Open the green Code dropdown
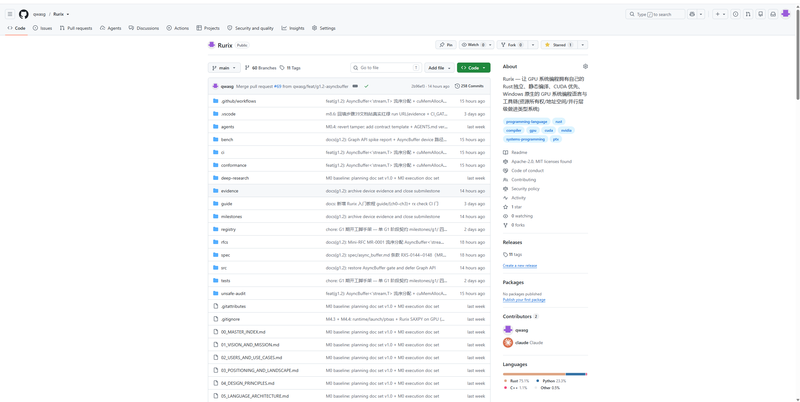Image resolution: width=800 pixels, height=402 pixels. point(473,68)
